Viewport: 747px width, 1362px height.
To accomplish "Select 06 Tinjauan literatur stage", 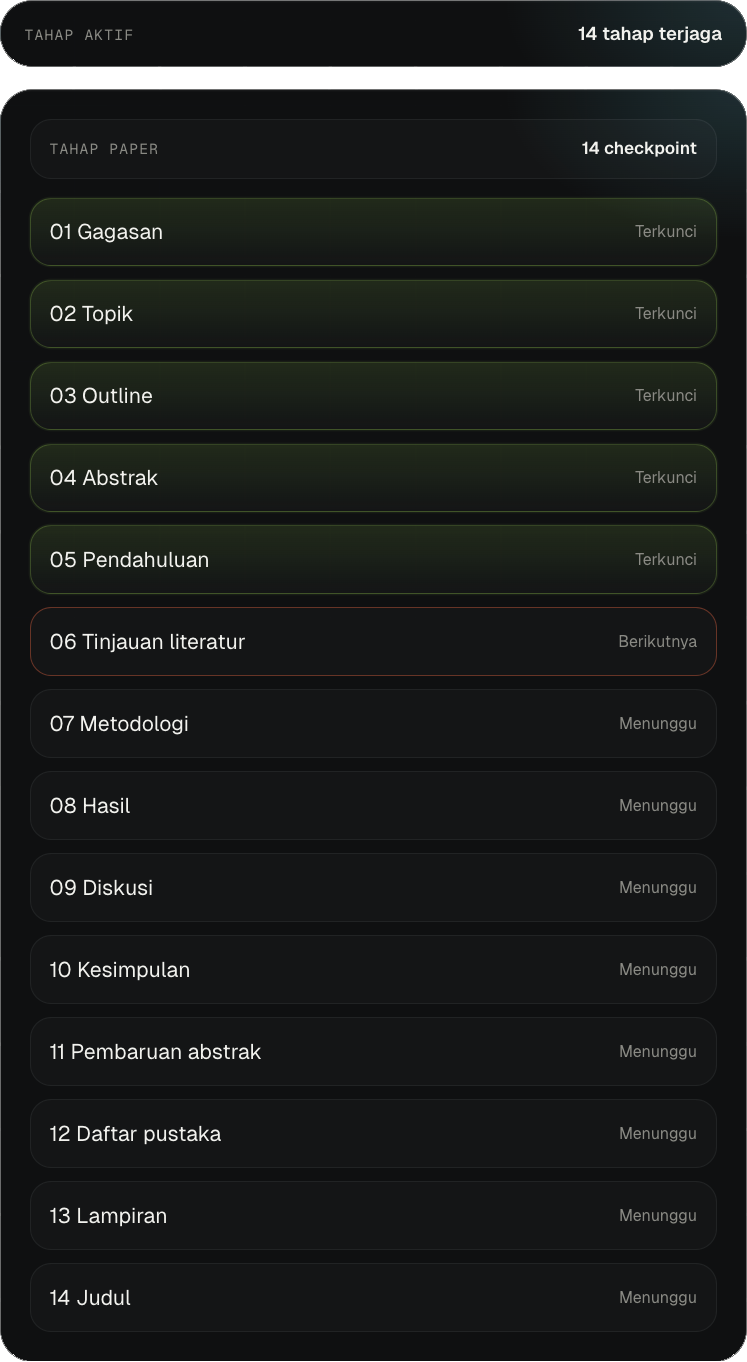I will click(x=373, y=642).
